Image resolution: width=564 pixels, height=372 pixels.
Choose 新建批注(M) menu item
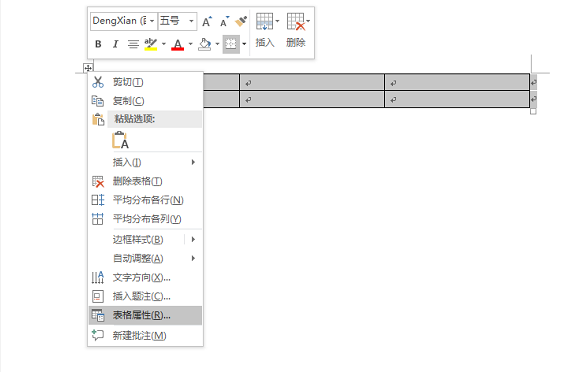click(x=145, y=336)
